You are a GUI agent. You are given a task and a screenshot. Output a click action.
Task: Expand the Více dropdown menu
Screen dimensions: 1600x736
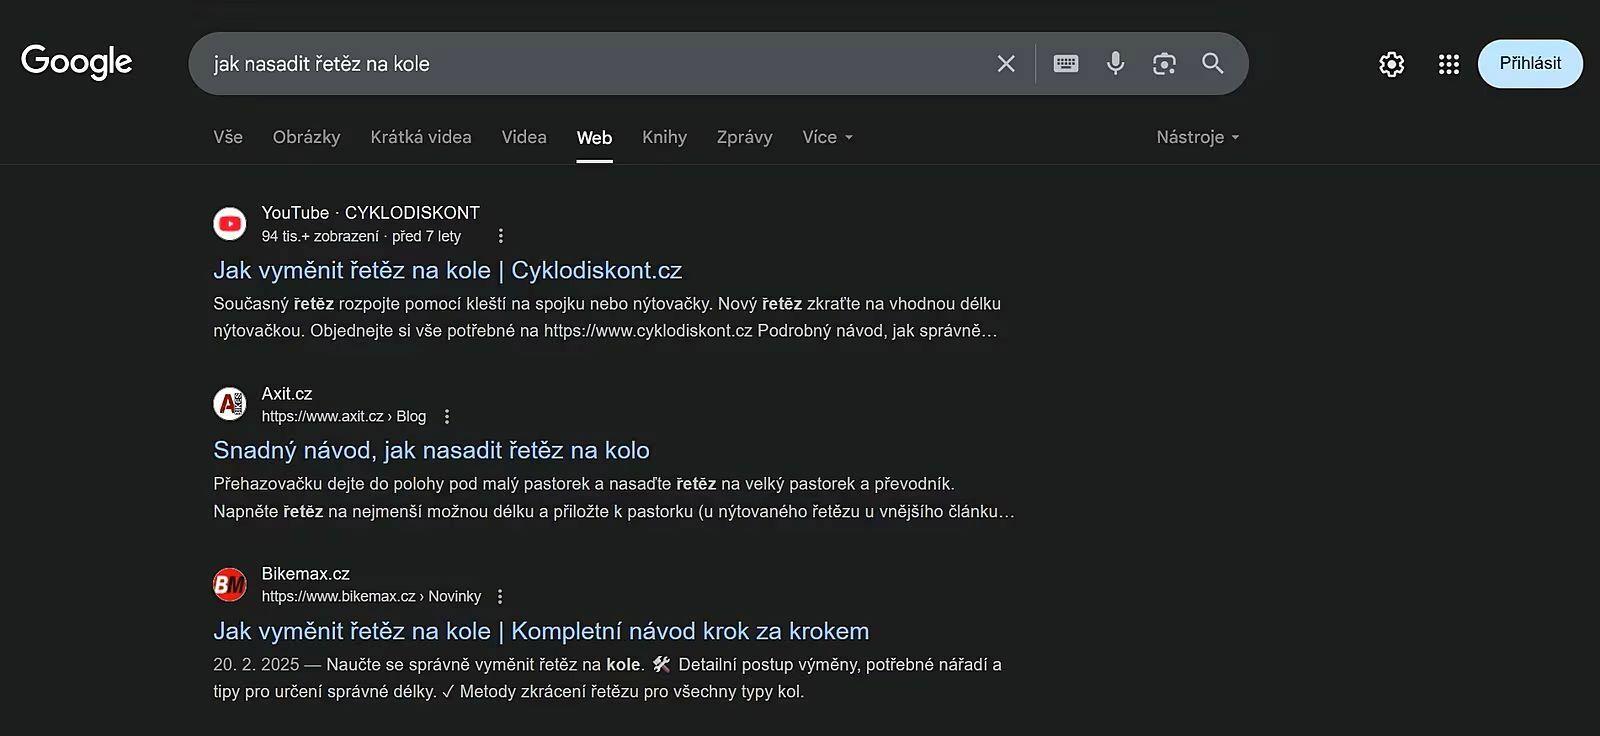[828, 137]
